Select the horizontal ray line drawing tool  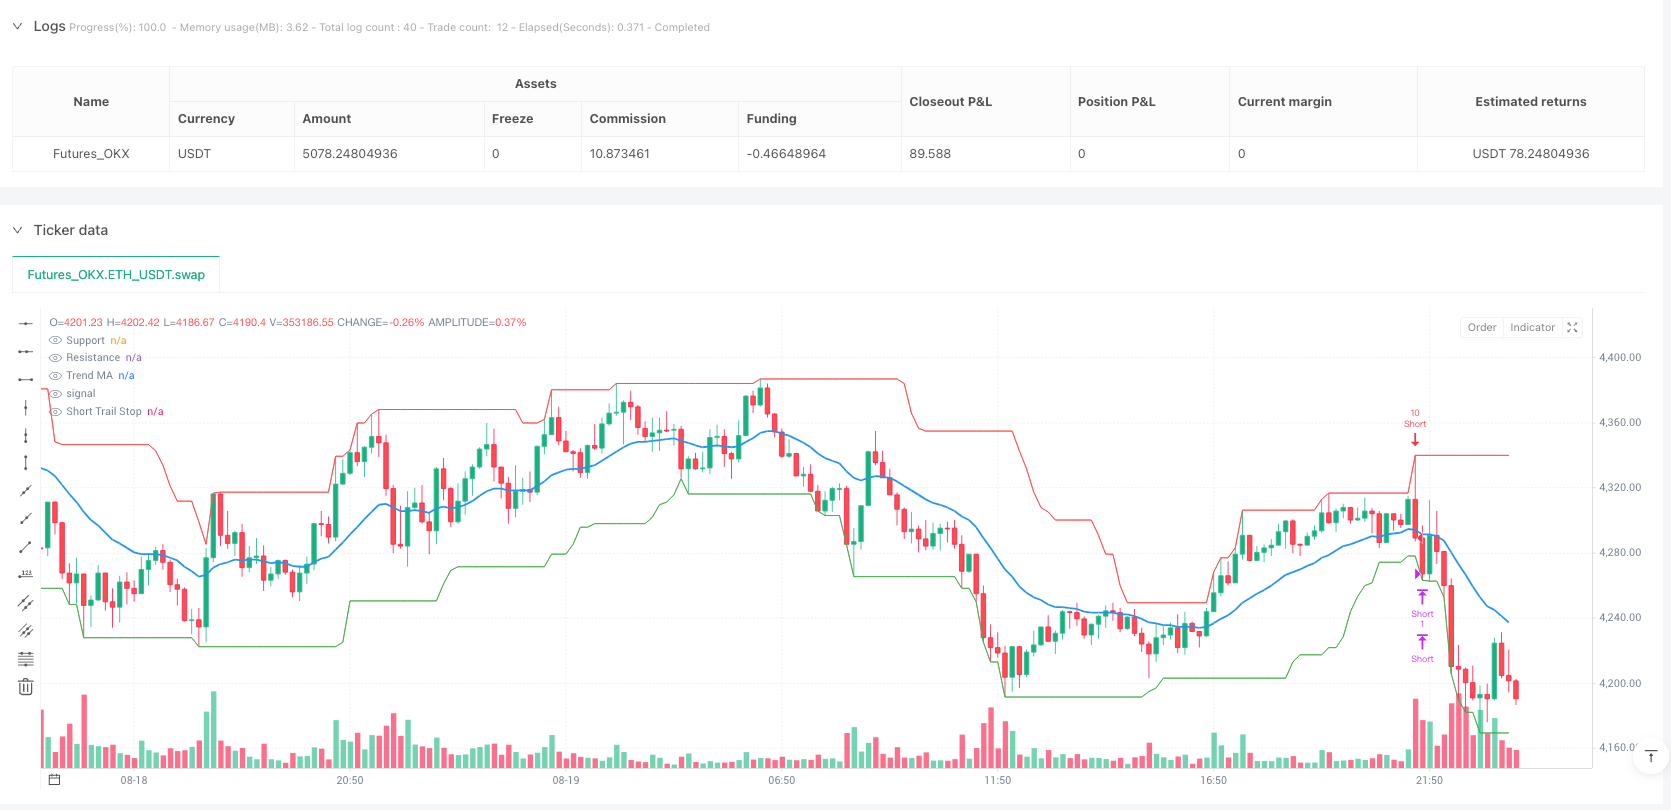coord(26,352)
